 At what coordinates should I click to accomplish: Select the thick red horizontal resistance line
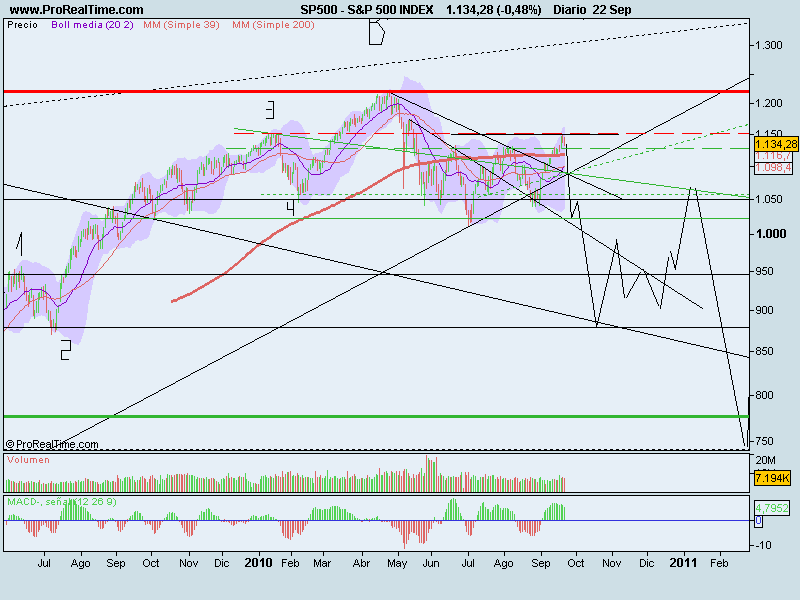376,91
